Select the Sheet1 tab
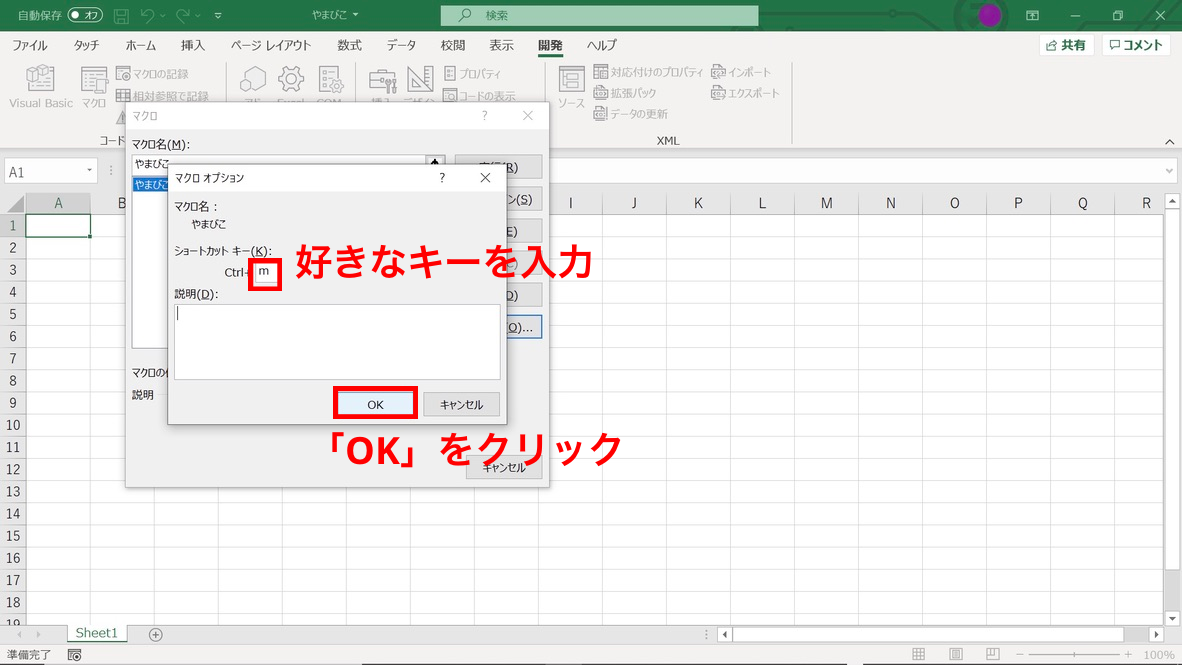This screenshot has width=1182, height=665. pyautogui.click(x=96, y=633)
